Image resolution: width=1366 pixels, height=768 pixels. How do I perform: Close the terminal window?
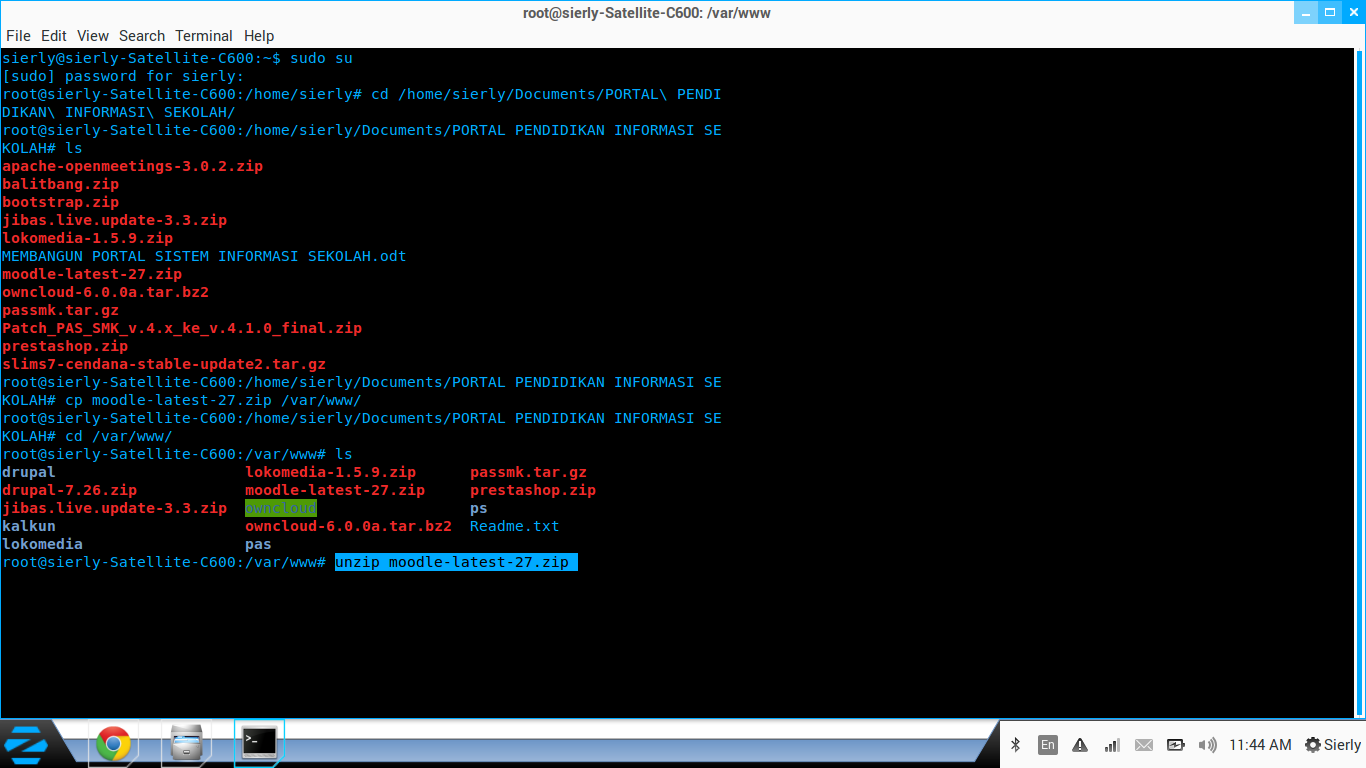pyautogui.click(x=1353, y=12)
